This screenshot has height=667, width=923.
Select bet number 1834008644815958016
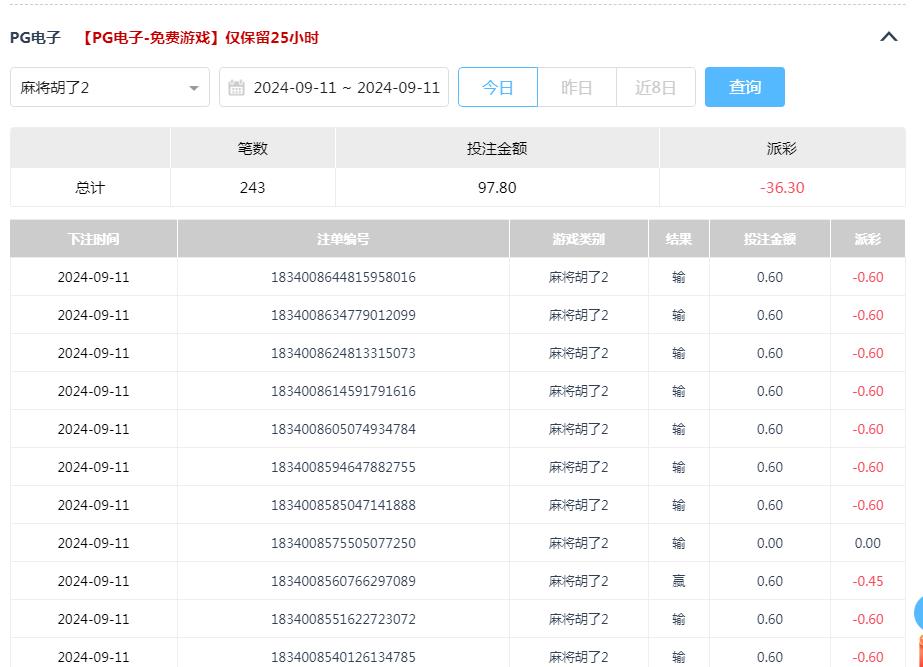[x=342, y=277]
